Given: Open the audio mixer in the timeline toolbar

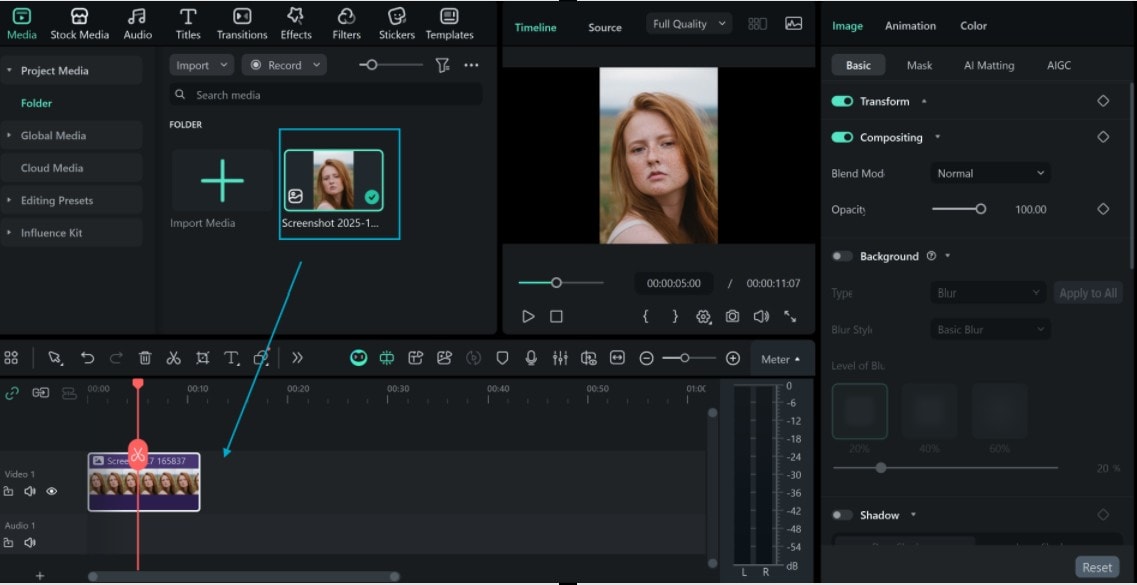Looking at the screenshot, I should tap(561, 357).
